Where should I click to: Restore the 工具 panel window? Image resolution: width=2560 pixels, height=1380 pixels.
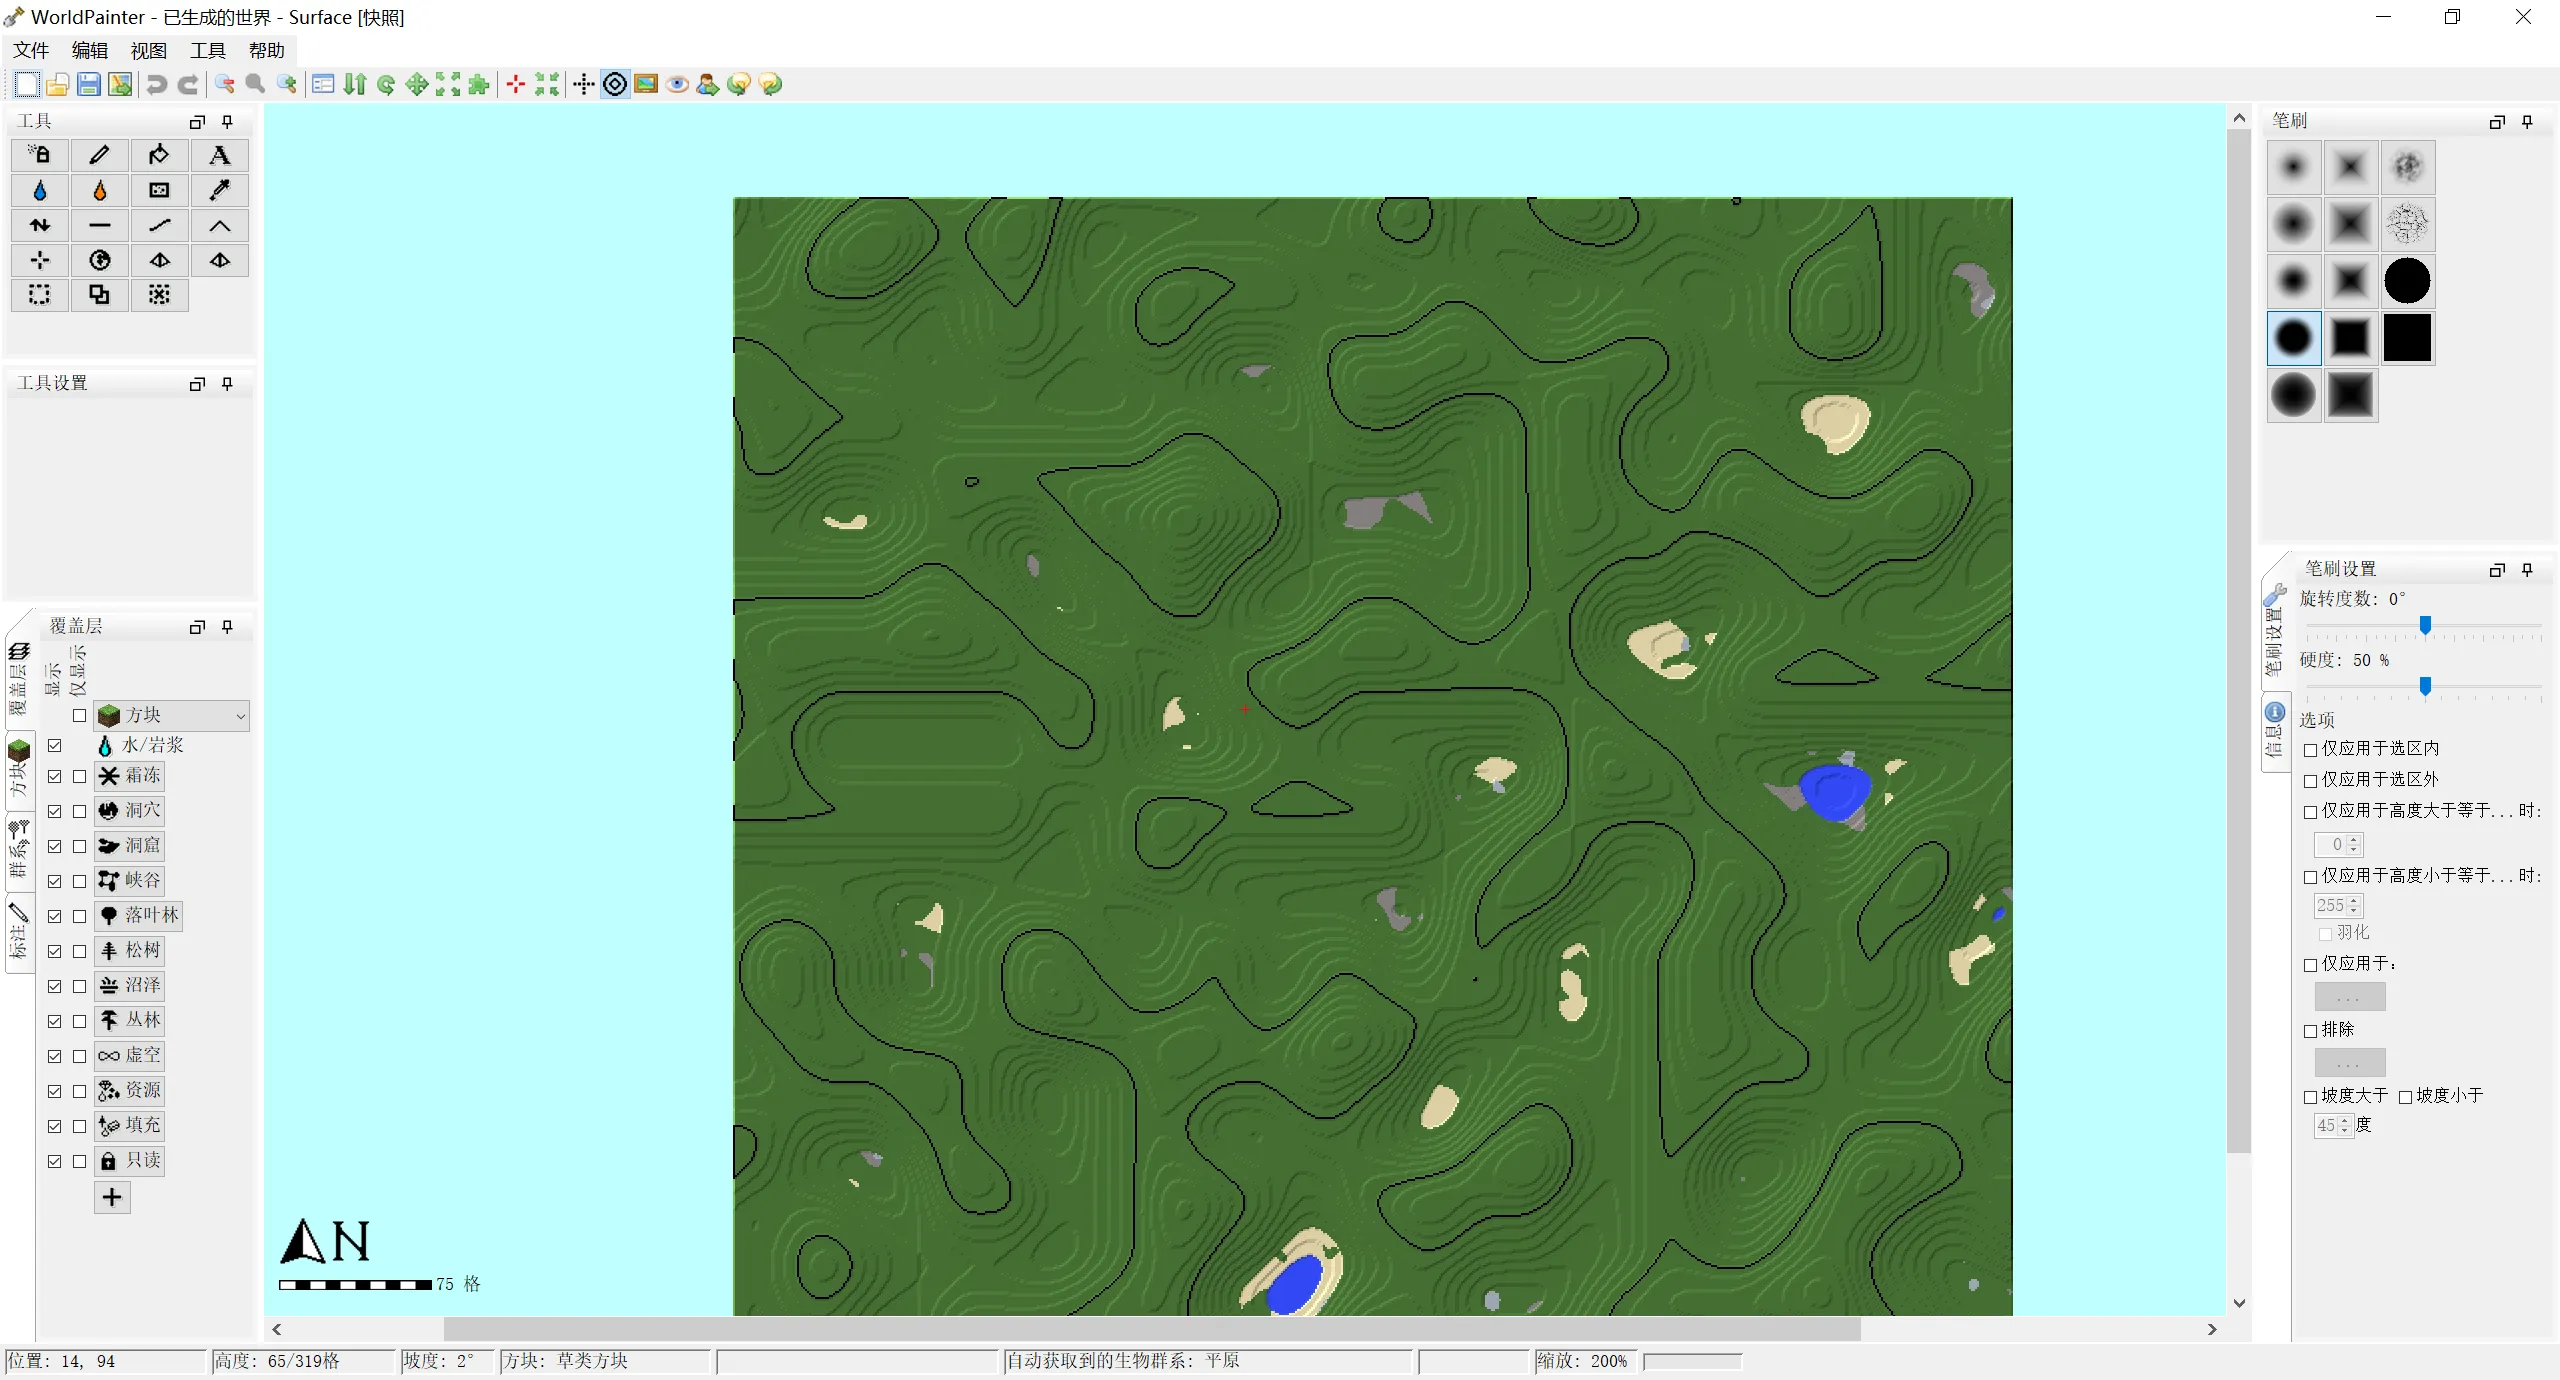tap(197, 122)
